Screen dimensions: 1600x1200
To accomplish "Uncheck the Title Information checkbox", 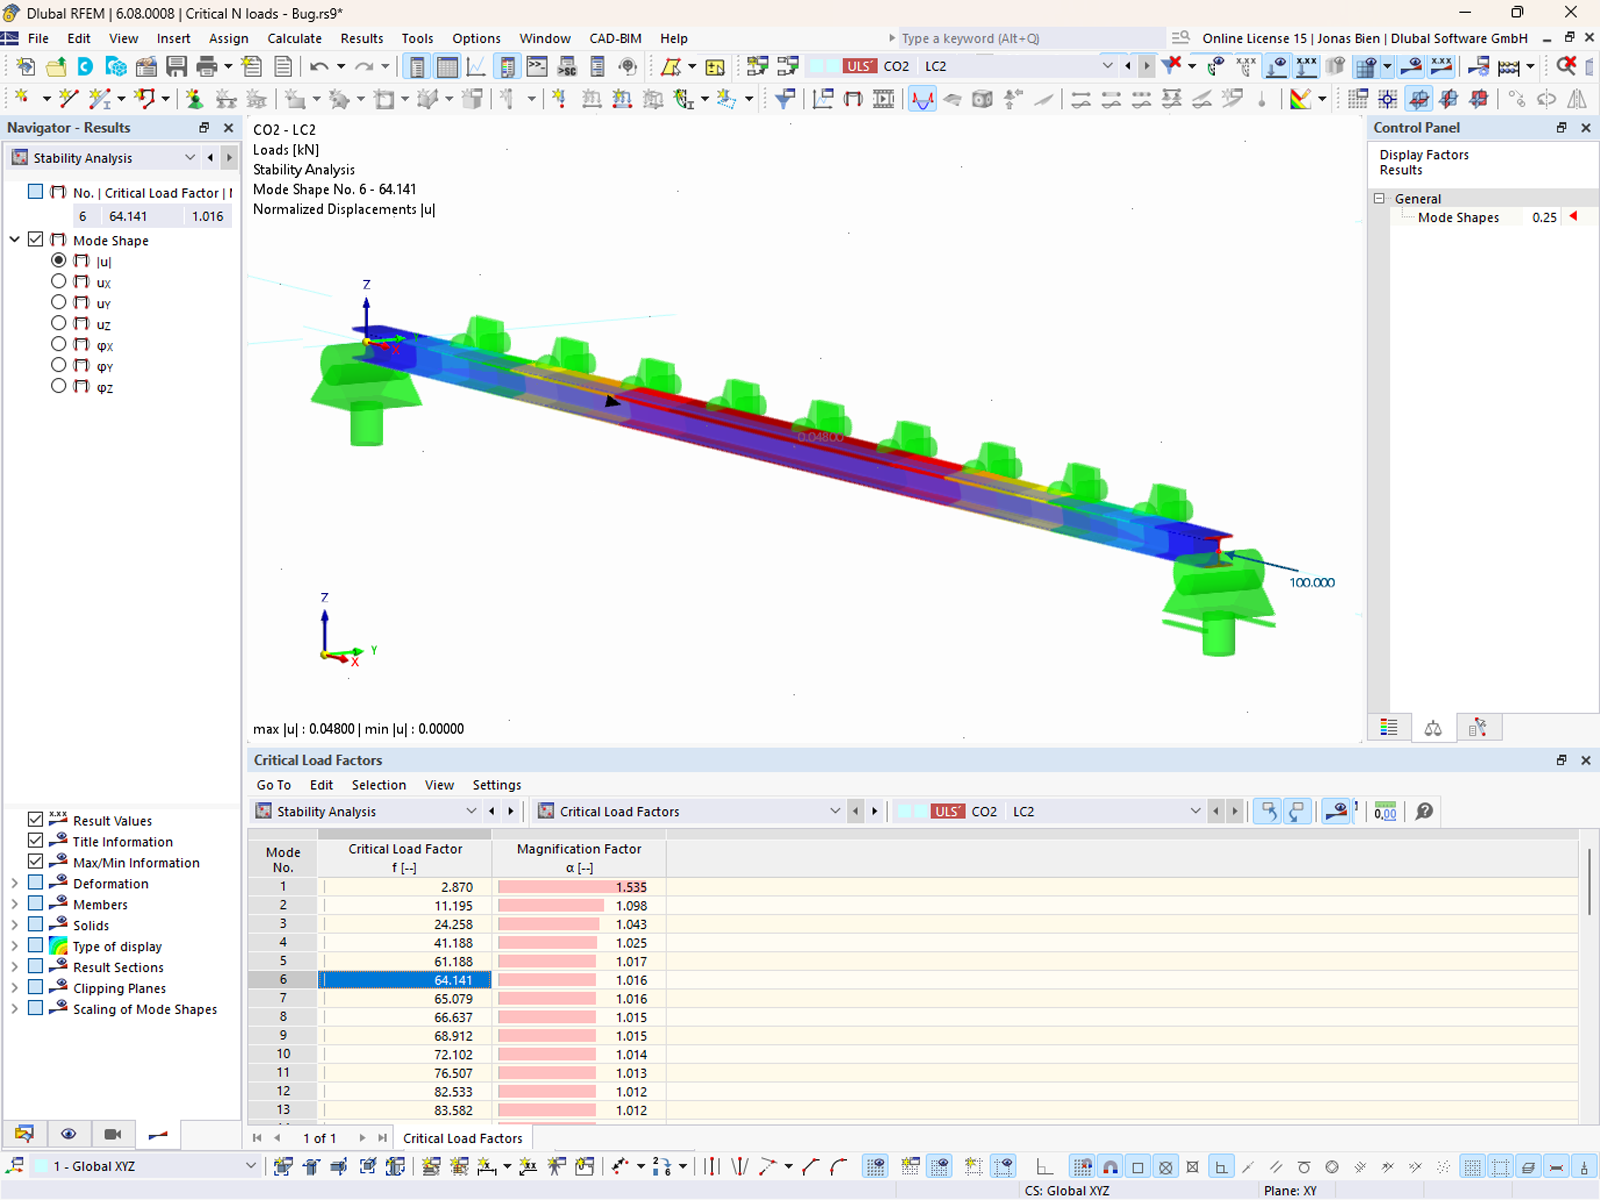I will (x=36, y=841).
